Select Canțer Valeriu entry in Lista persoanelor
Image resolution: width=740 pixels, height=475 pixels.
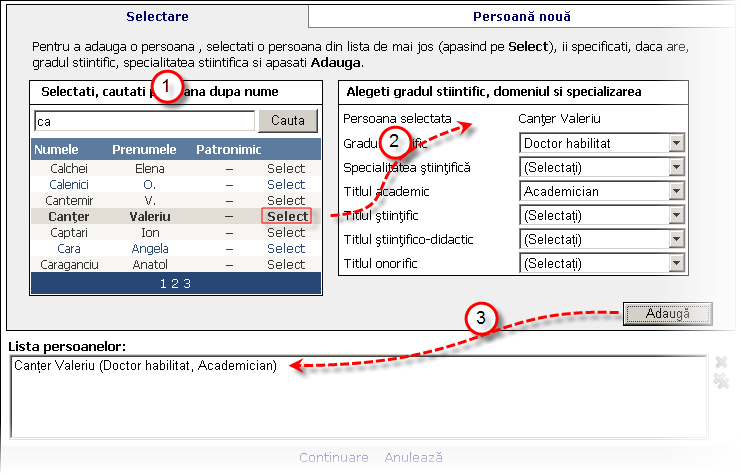[x=145, y=366]
